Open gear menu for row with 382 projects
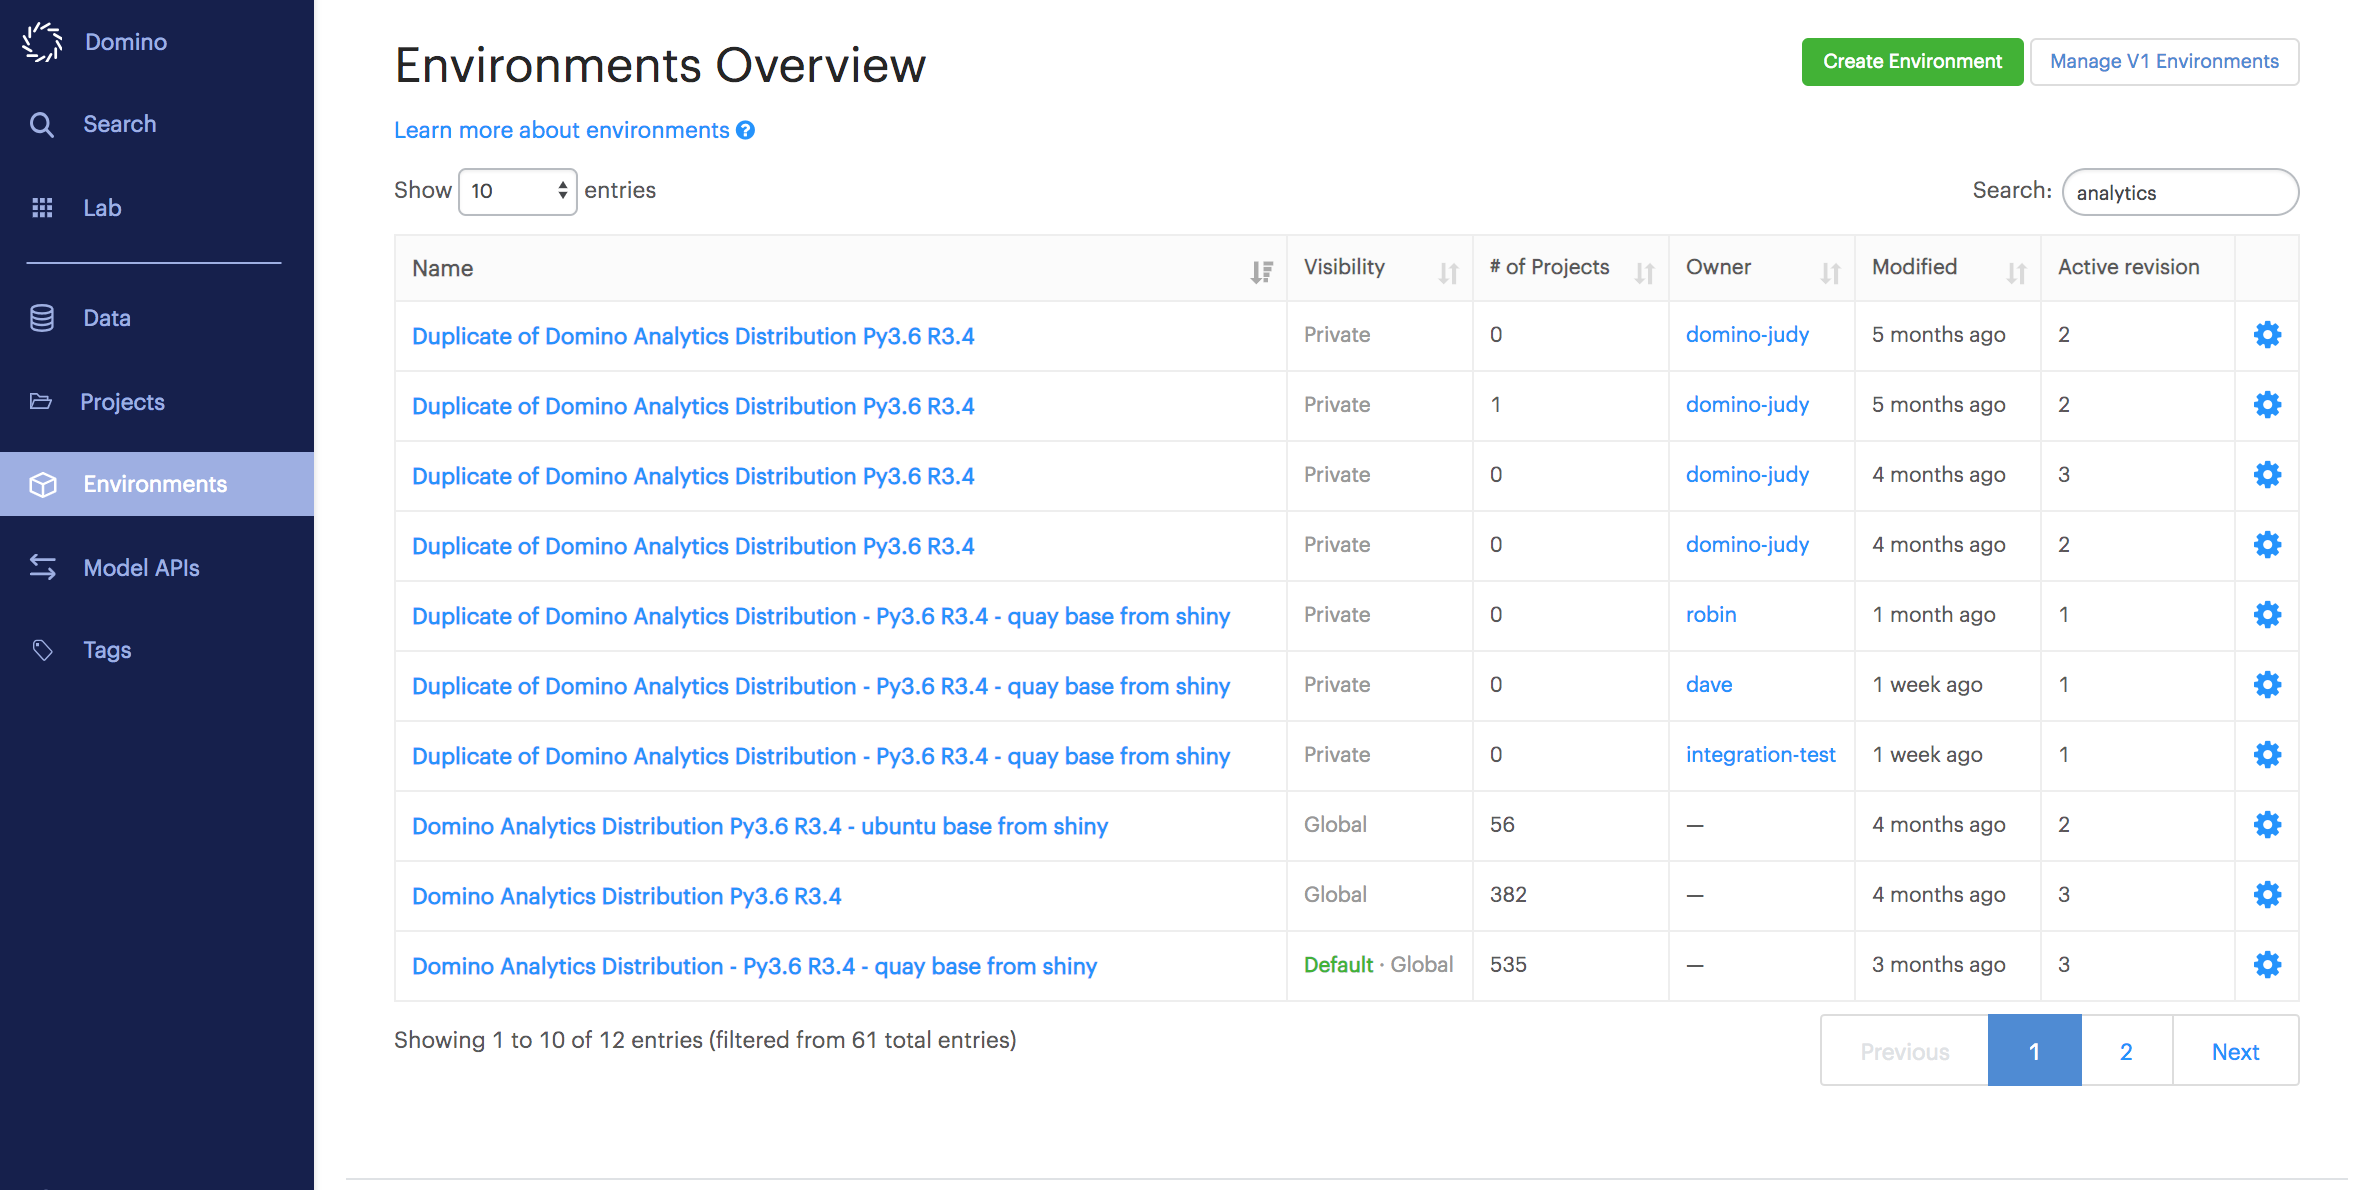Image resolution: width=2362 pixels, height=1190 pixels. coord(2267,894)
